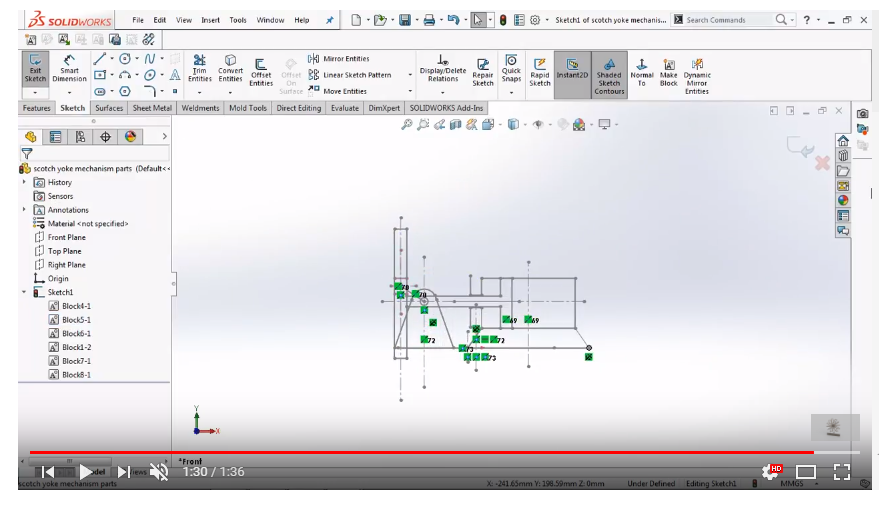879x505 pixels.
Task: Click the Exit Sketch button
Action: point(35,69)
